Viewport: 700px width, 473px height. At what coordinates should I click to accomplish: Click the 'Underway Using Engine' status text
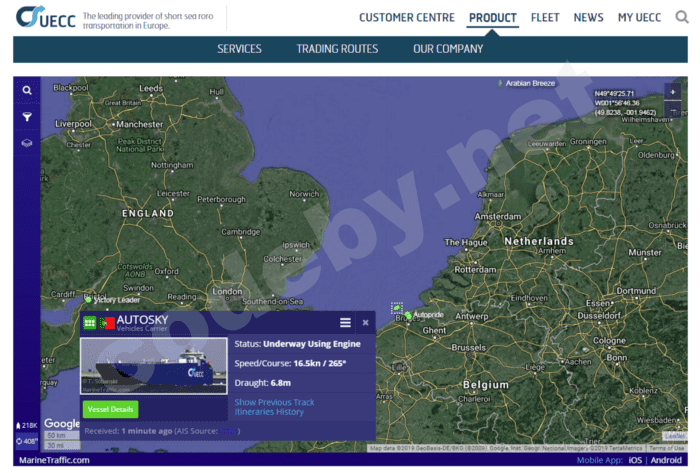[312, 344]
